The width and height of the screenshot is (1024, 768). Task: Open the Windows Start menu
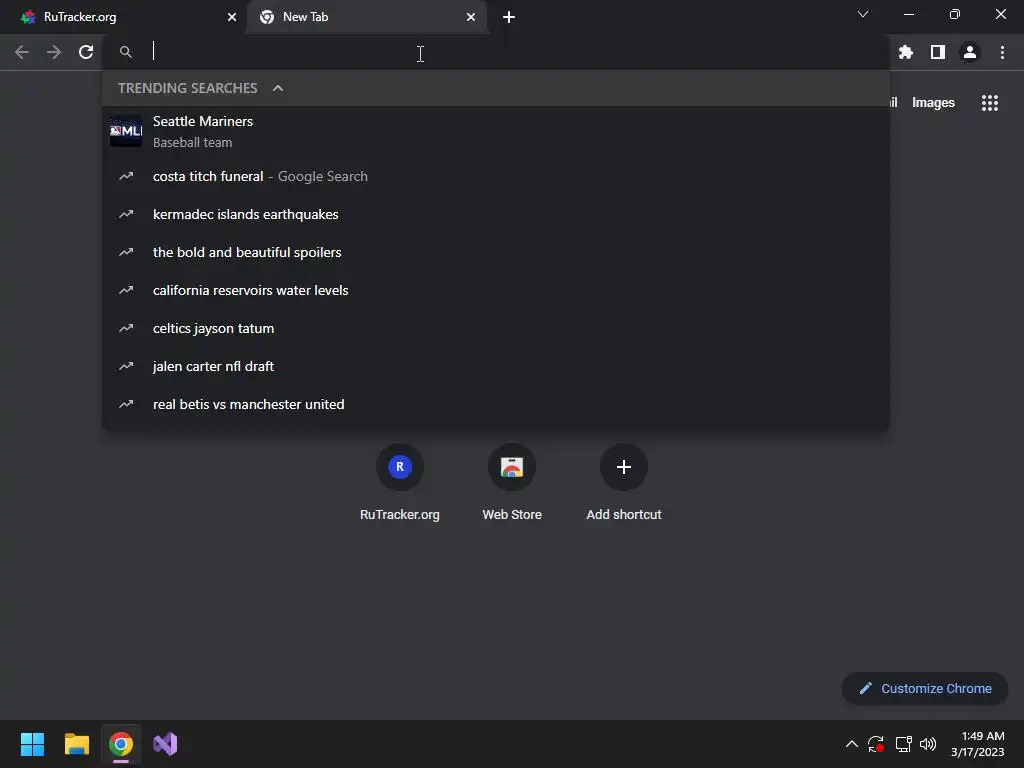(32, 744)
